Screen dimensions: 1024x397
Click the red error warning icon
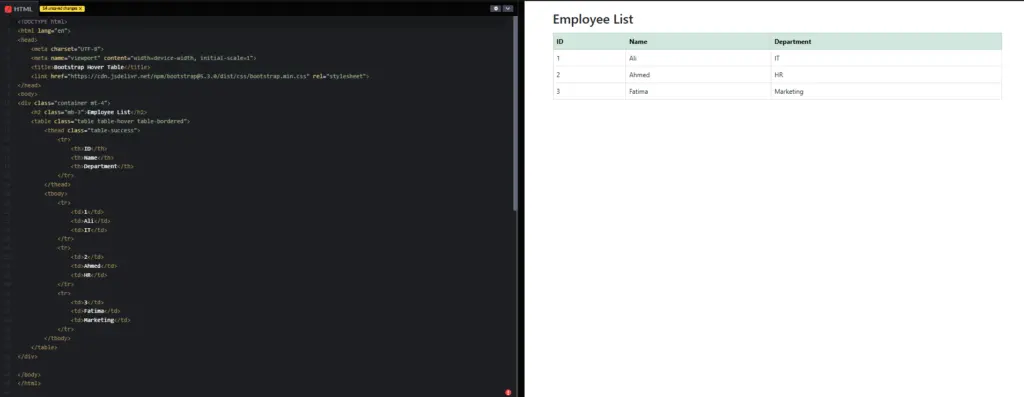pos(508,392)
